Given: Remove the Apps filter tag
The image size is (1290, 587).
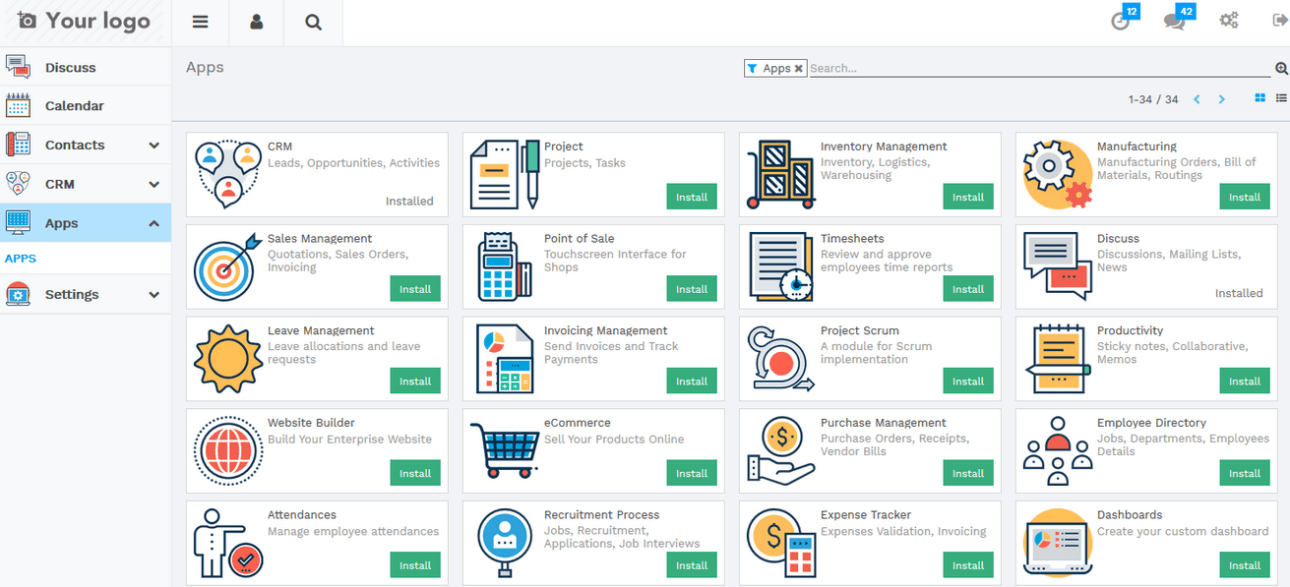Looking at the screenshot, I should pos(798,69).
